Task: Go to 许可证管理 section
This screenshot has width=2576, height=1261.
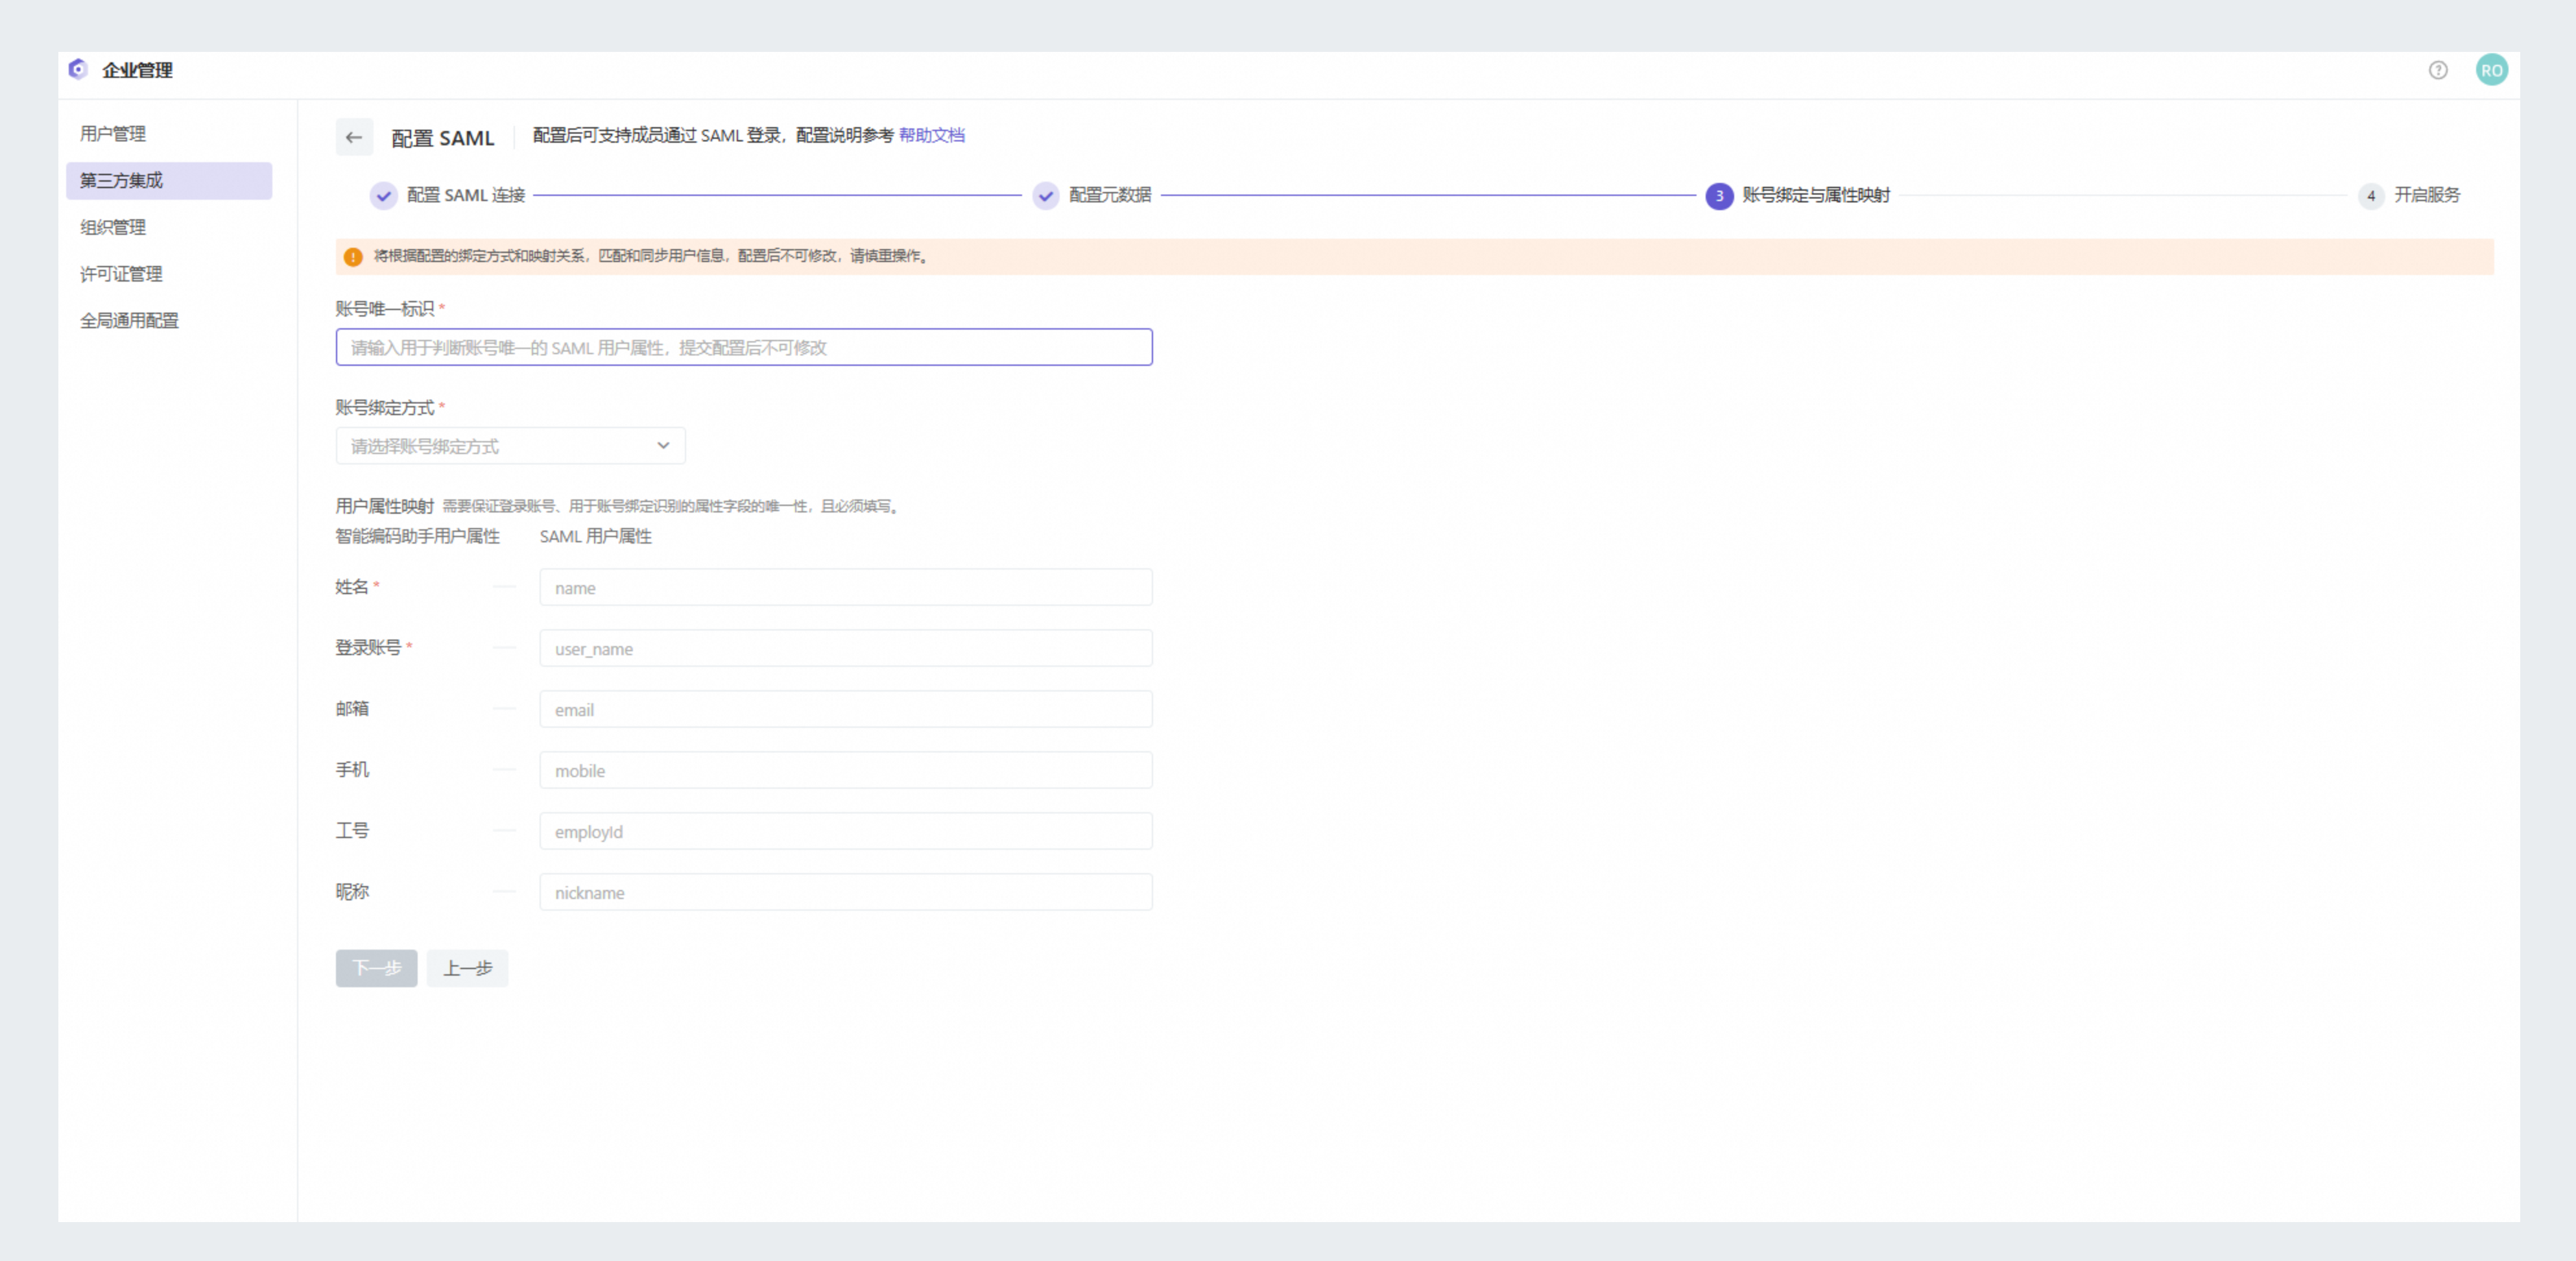Action: tap(121, 274)
